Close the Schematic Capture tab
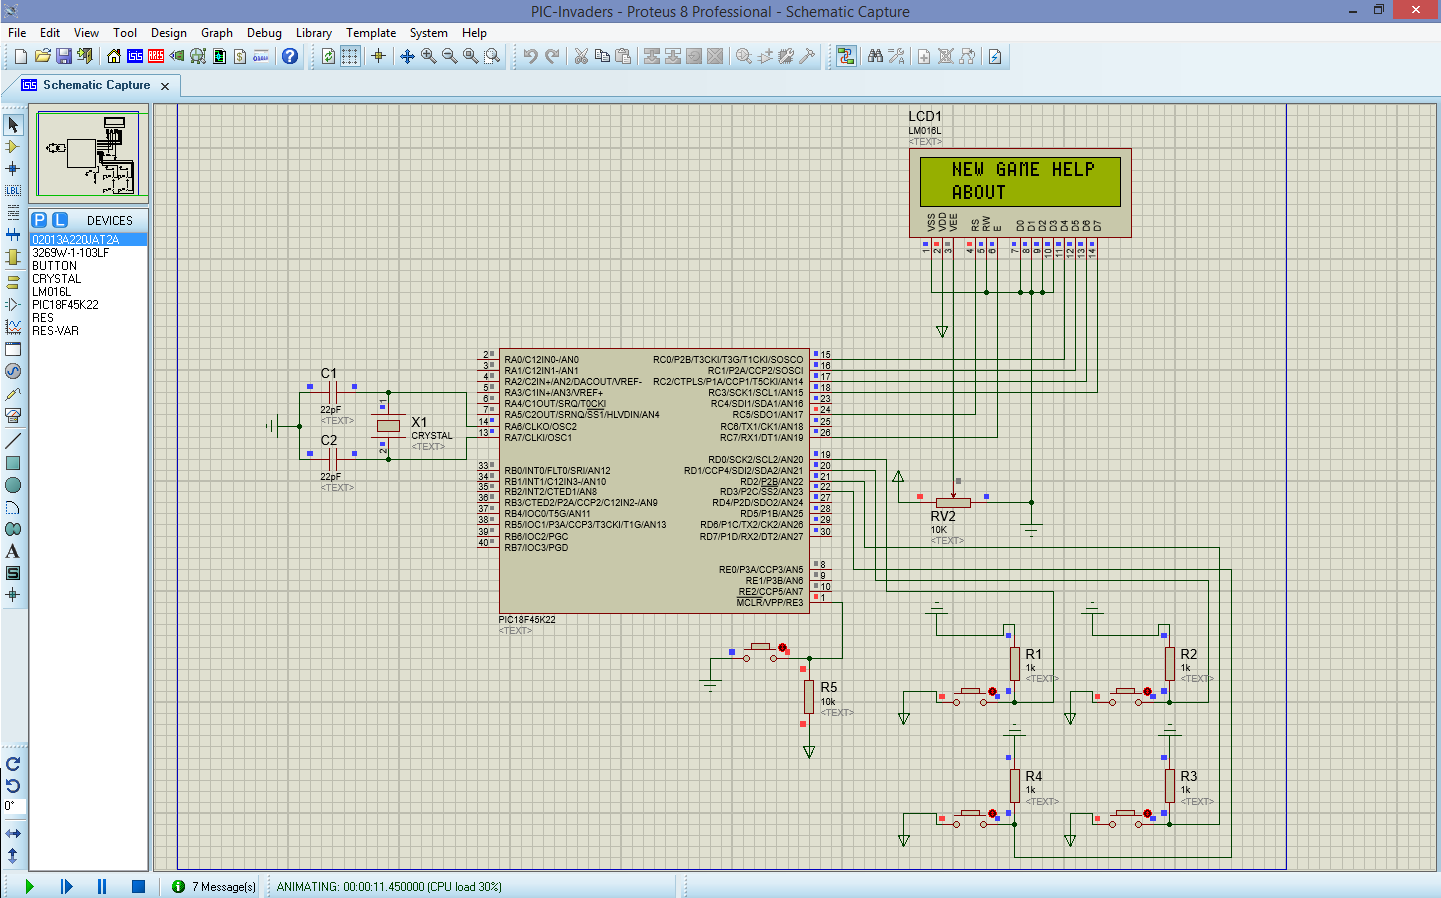The width and height of the screenshot is (1441, 898). coord(165,86)
